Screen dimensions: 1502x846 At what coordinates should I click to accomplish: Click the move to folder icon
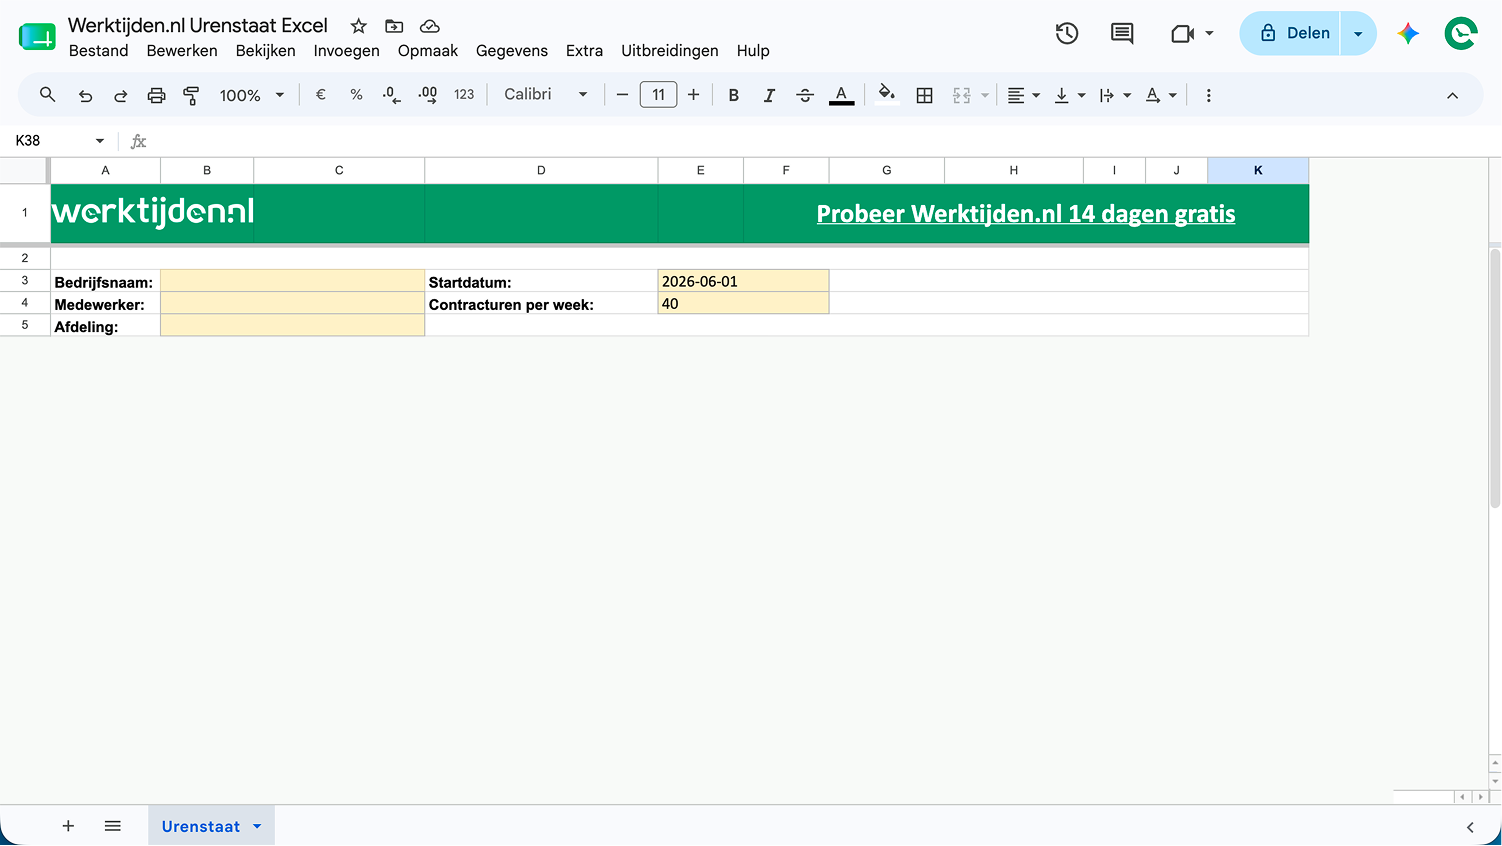(x=394, y=26)
